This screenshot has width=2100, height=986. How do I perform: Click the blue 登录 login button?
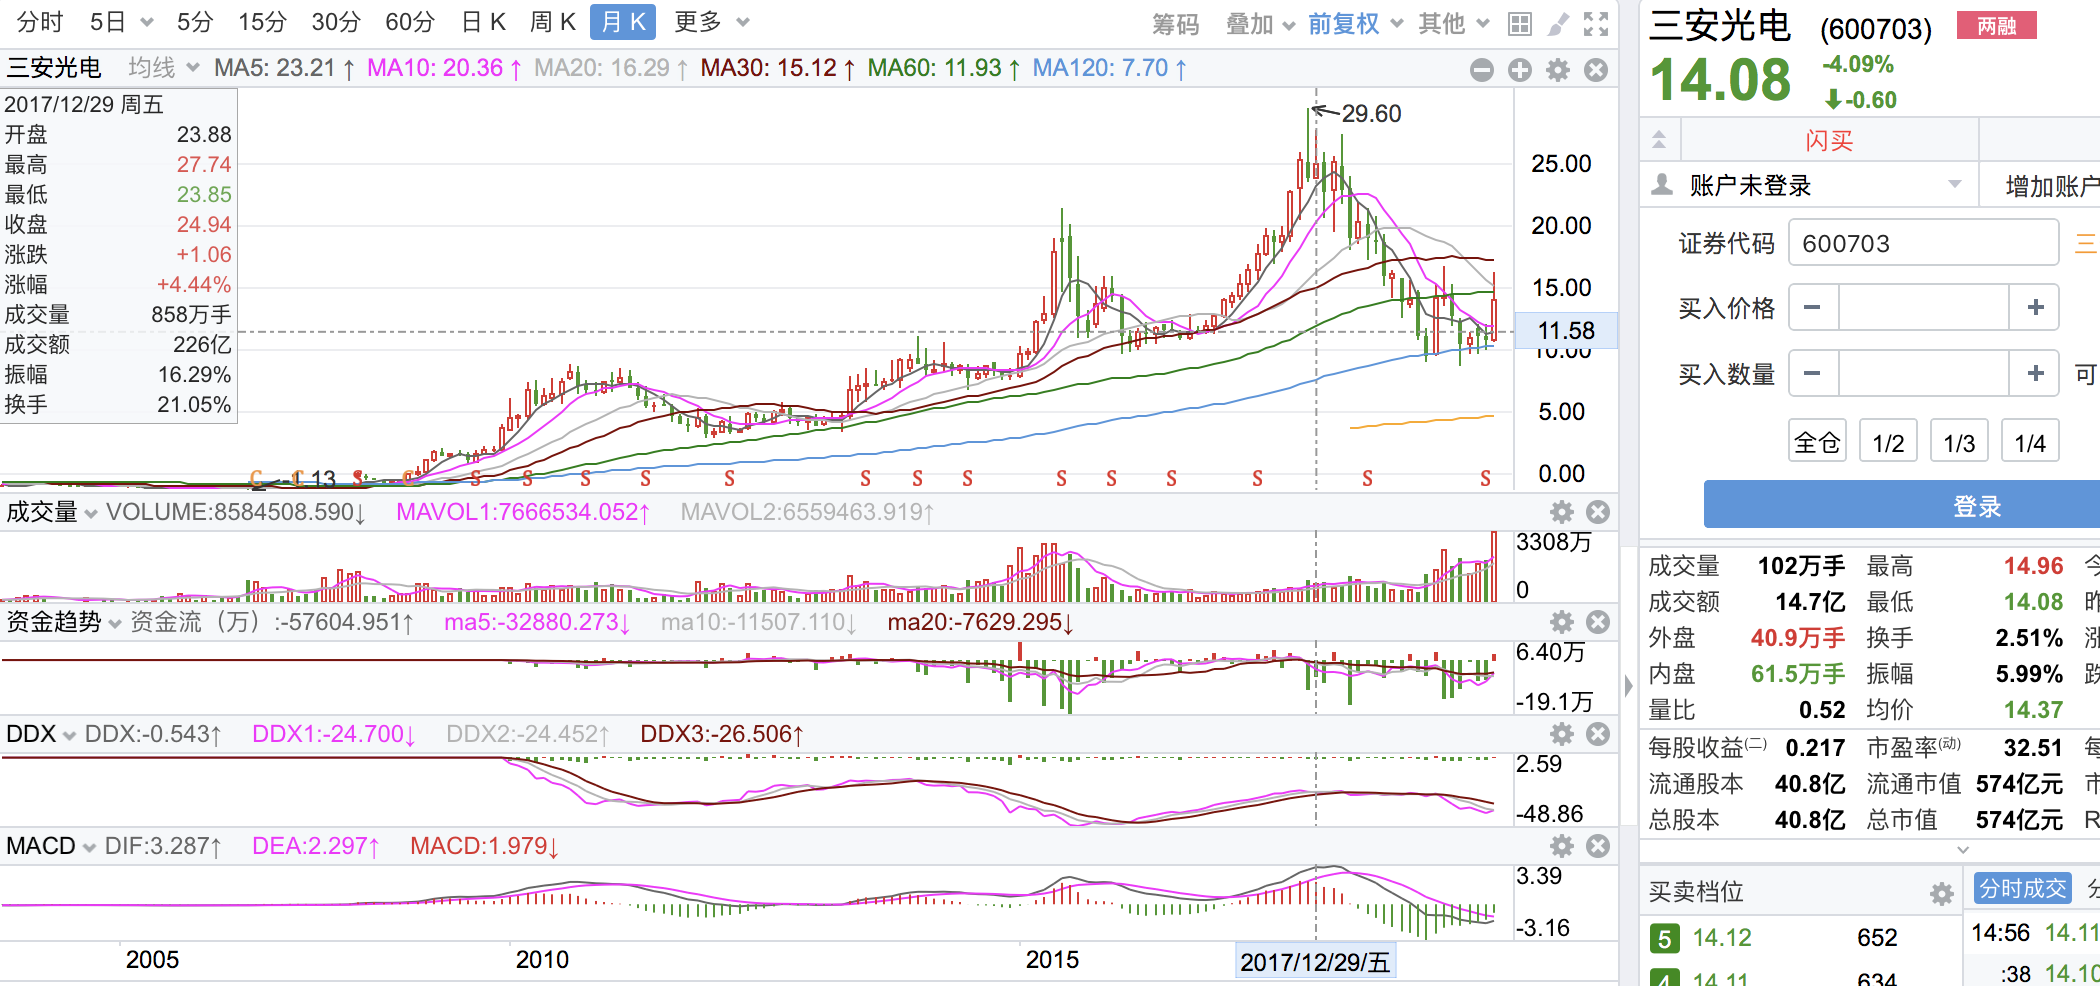pyautogui.click(x=1902, y=505)
